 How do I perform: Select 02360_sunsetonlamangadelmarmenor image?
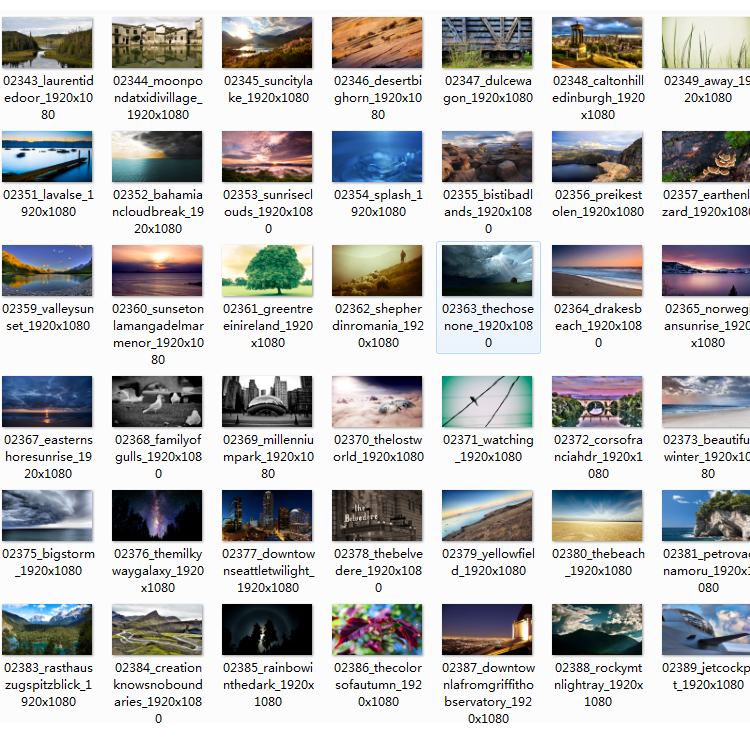point(157,270)
